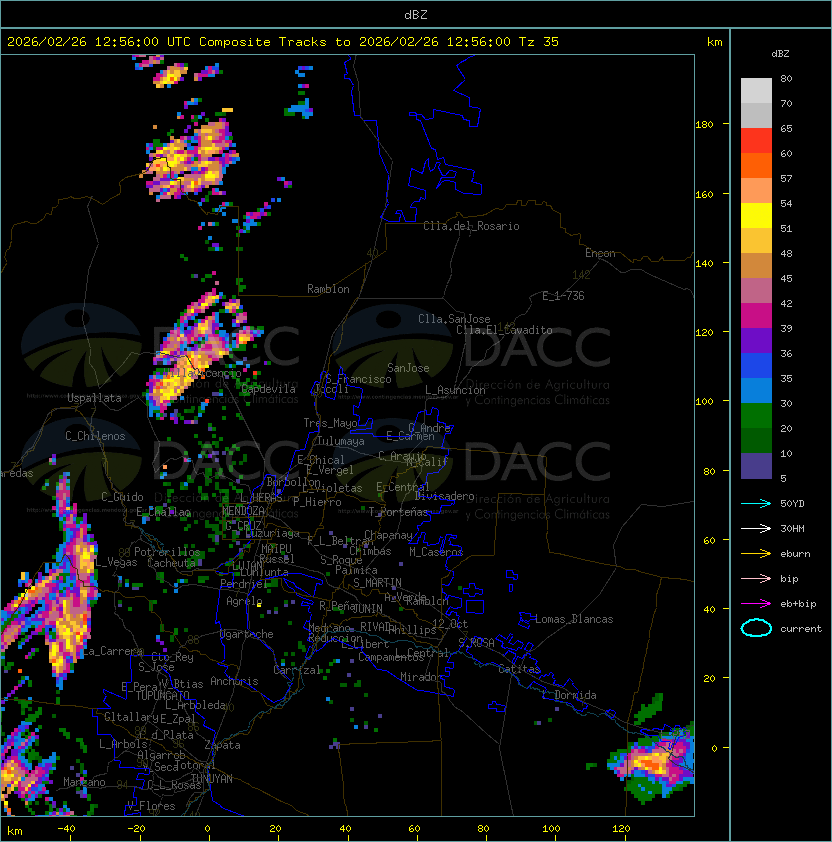
Task: Click the 'Tulumaya' map label
Action: tap(341, 441)
